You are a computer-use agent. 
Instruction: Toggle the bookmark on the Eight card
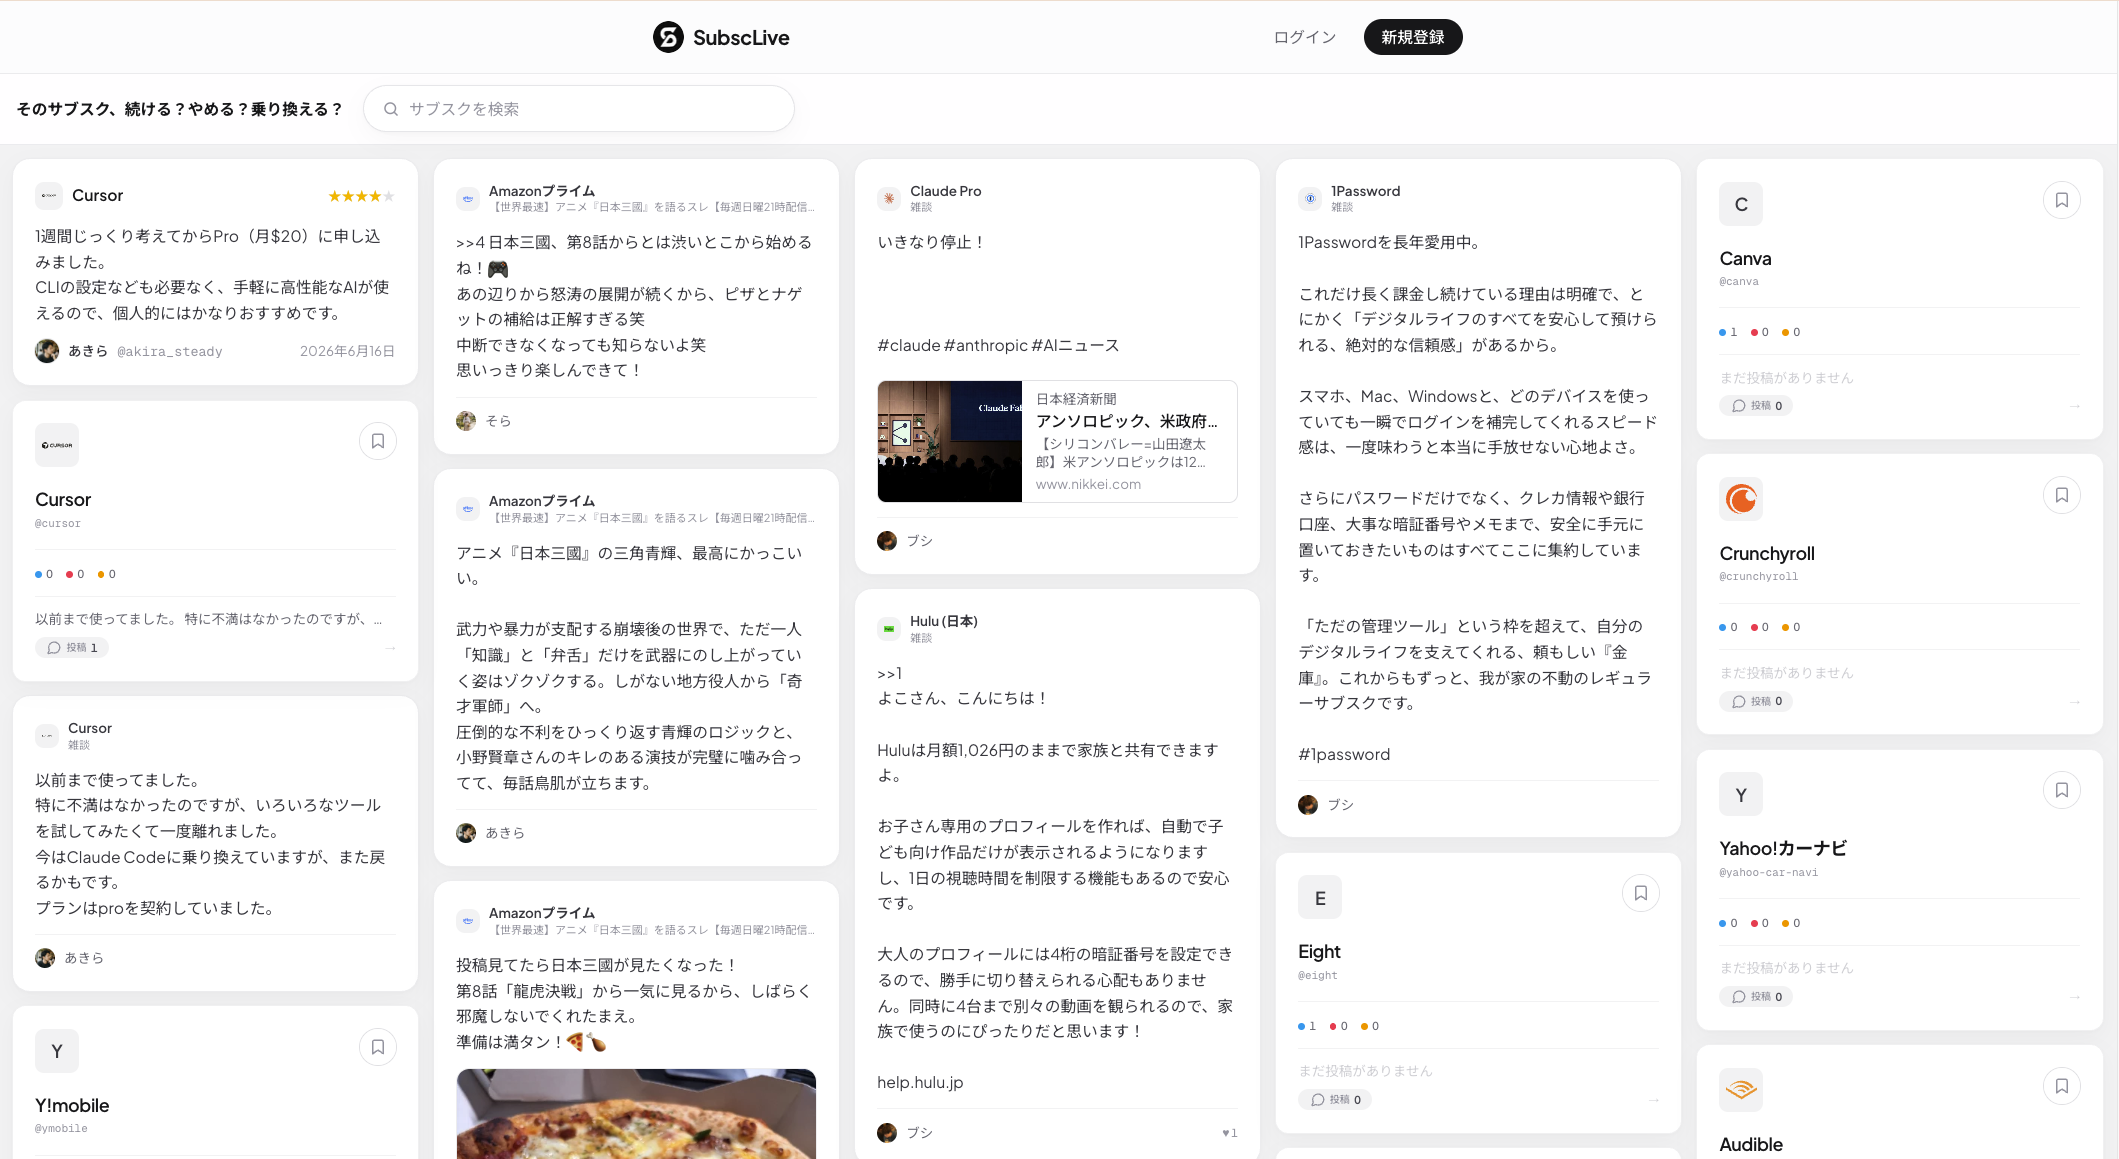tap(1641, 893)
